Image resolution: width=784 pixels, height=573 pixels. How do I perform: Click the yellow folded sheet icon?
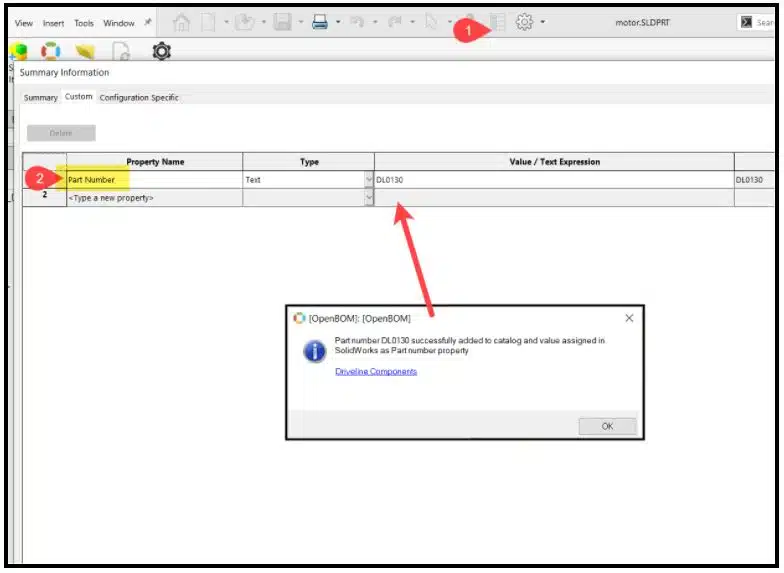click(85, 51)
